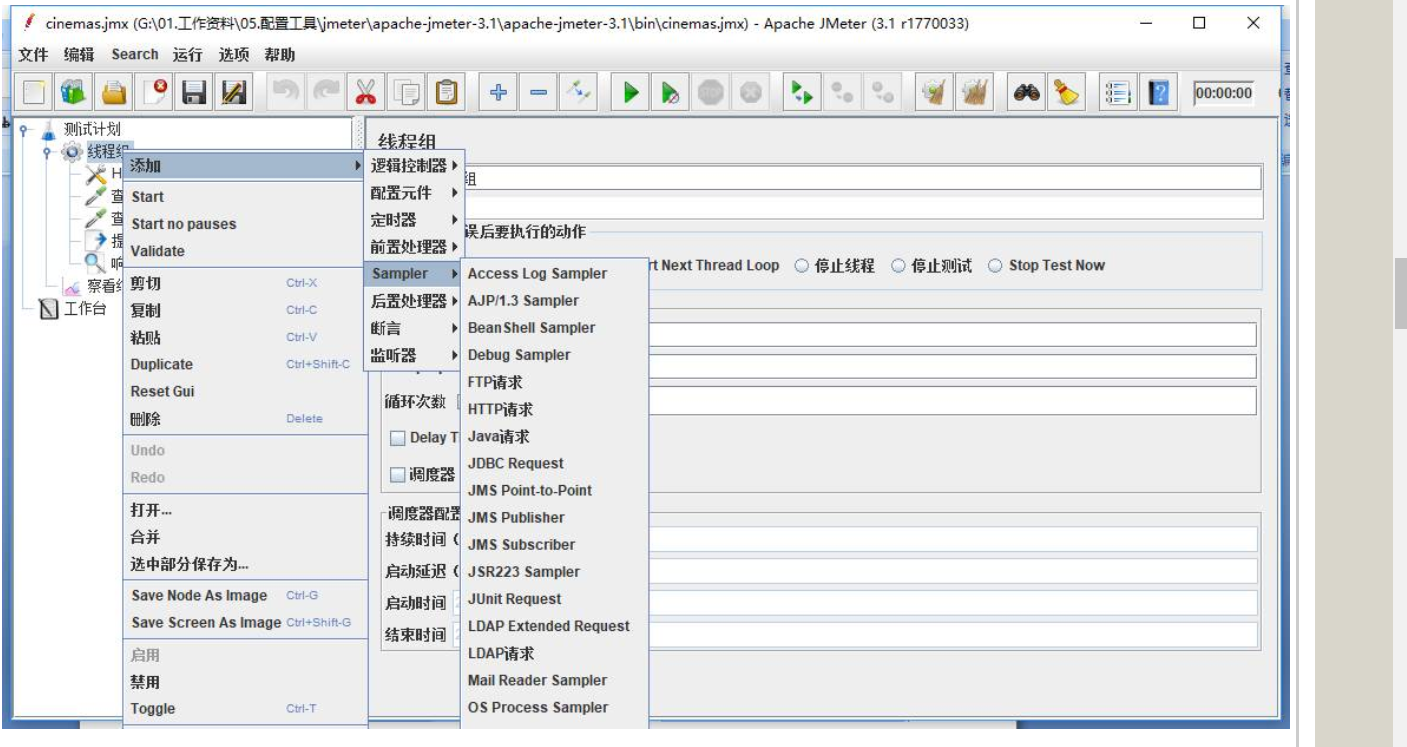Expand the 定时器 submenu

click(414, 220)
